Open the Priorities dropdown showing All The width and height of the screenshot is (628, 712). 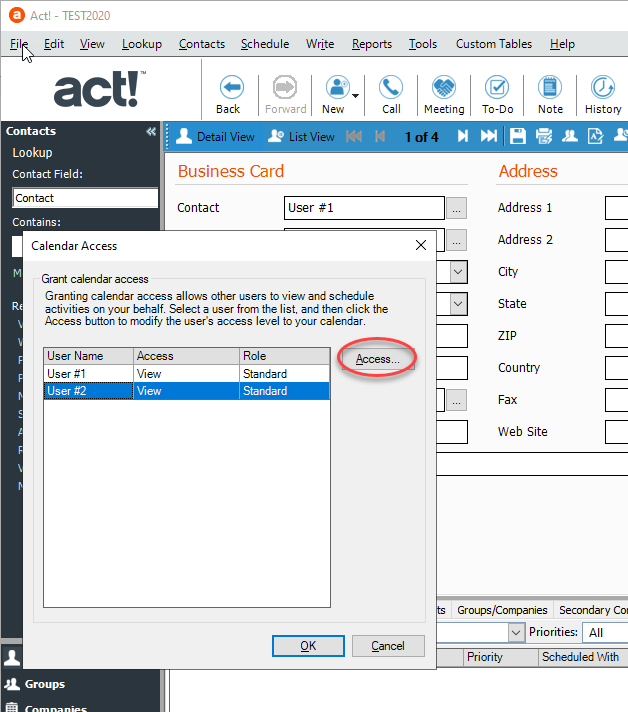pyautogui.click(x=605, y=632)
